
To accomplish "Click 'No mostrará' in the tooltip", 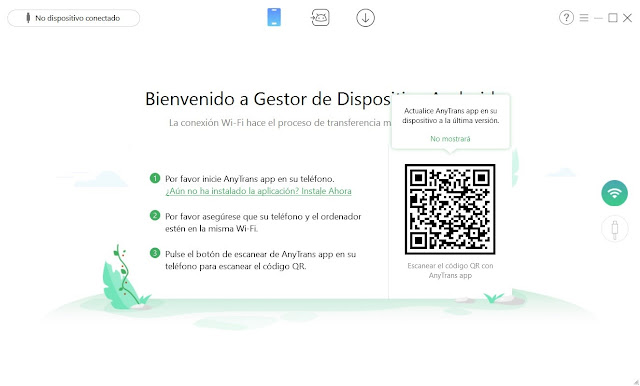I will 450,139.
